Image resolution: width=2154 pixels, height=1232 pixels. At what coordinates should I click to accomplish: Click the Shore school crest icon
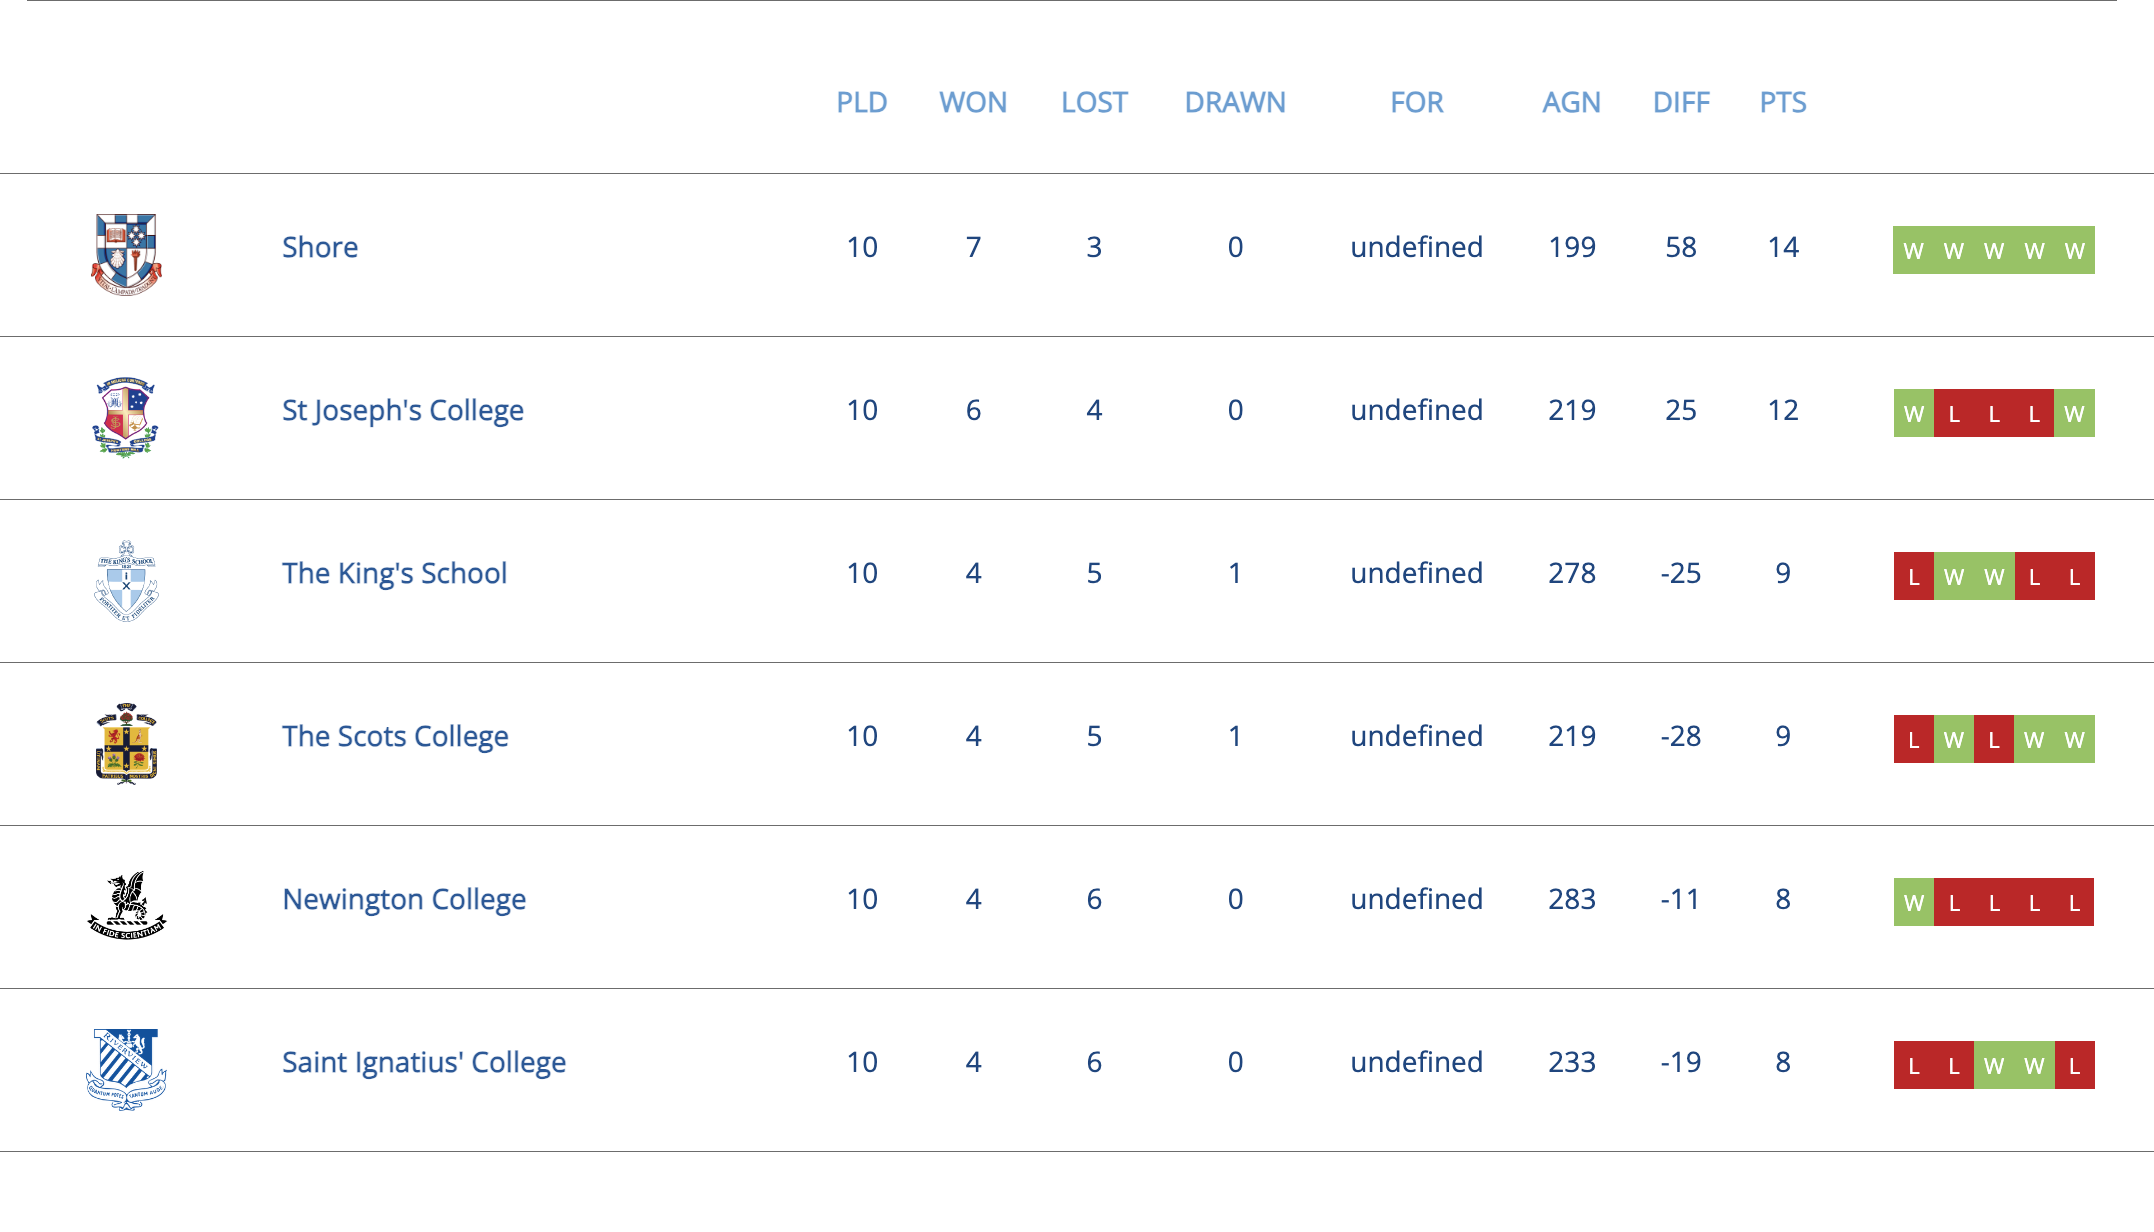(x=126, y=254)
